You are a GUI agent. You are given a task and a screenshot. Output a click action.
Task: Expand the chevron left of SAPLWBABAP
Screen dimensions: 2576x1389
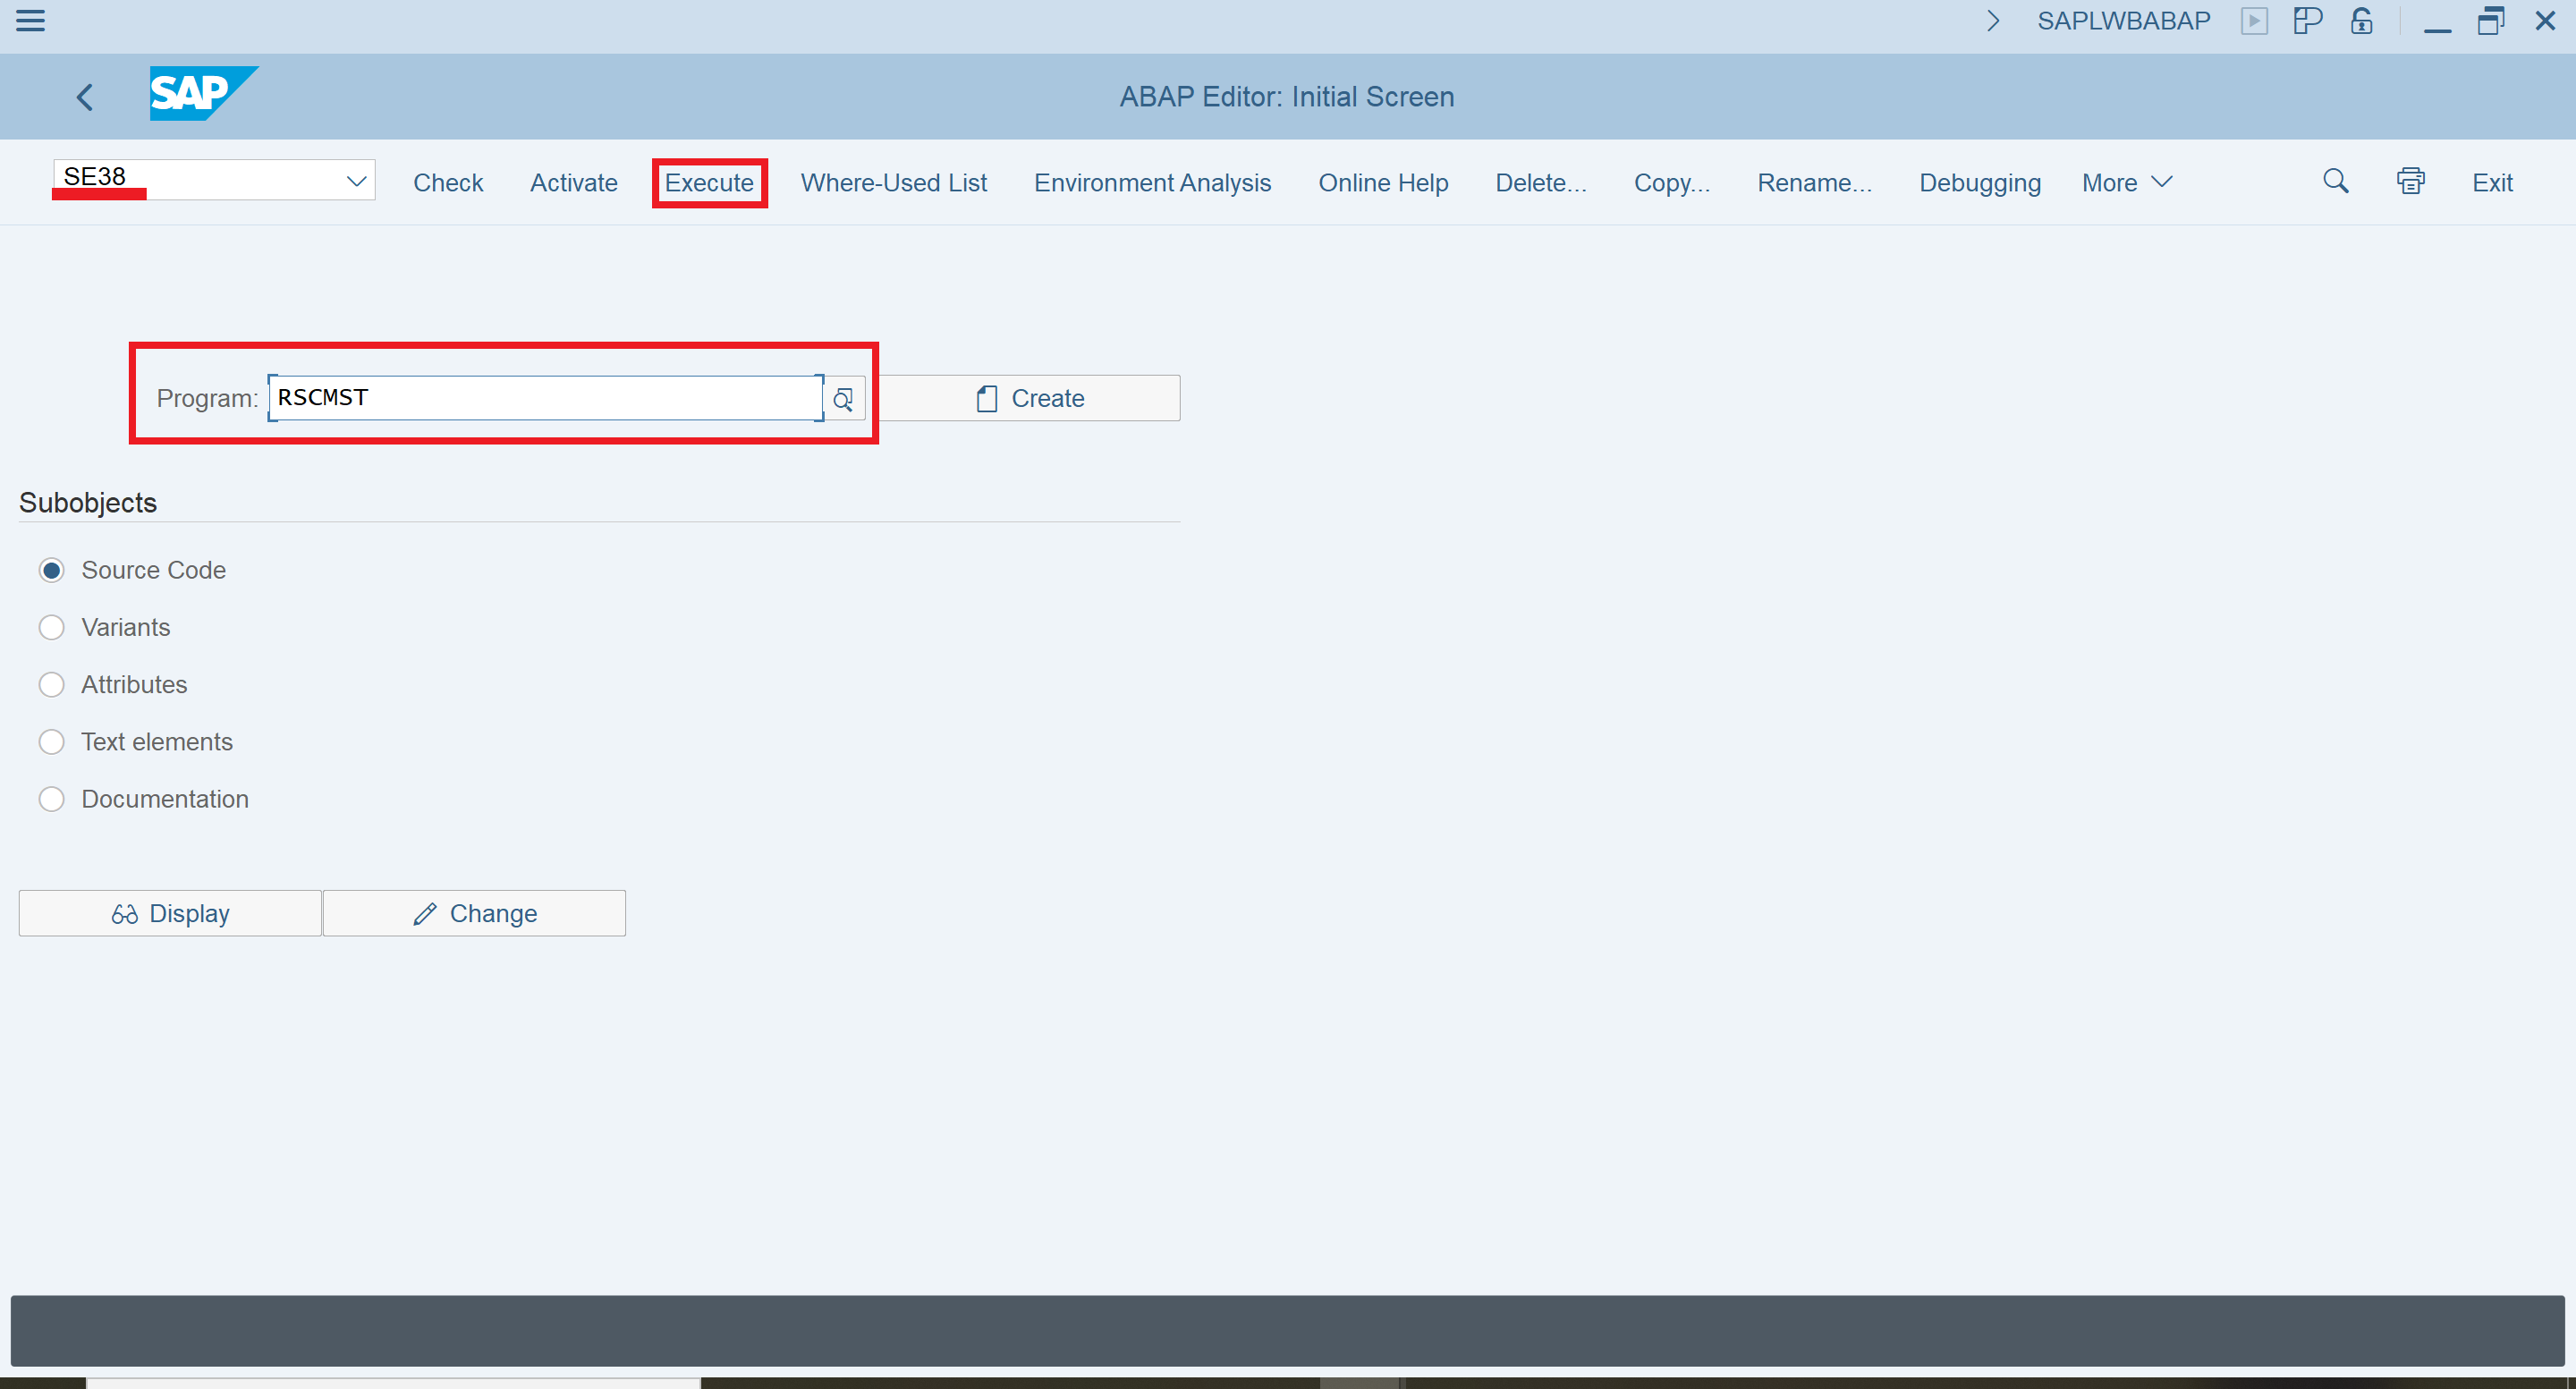click(1992, 21)
